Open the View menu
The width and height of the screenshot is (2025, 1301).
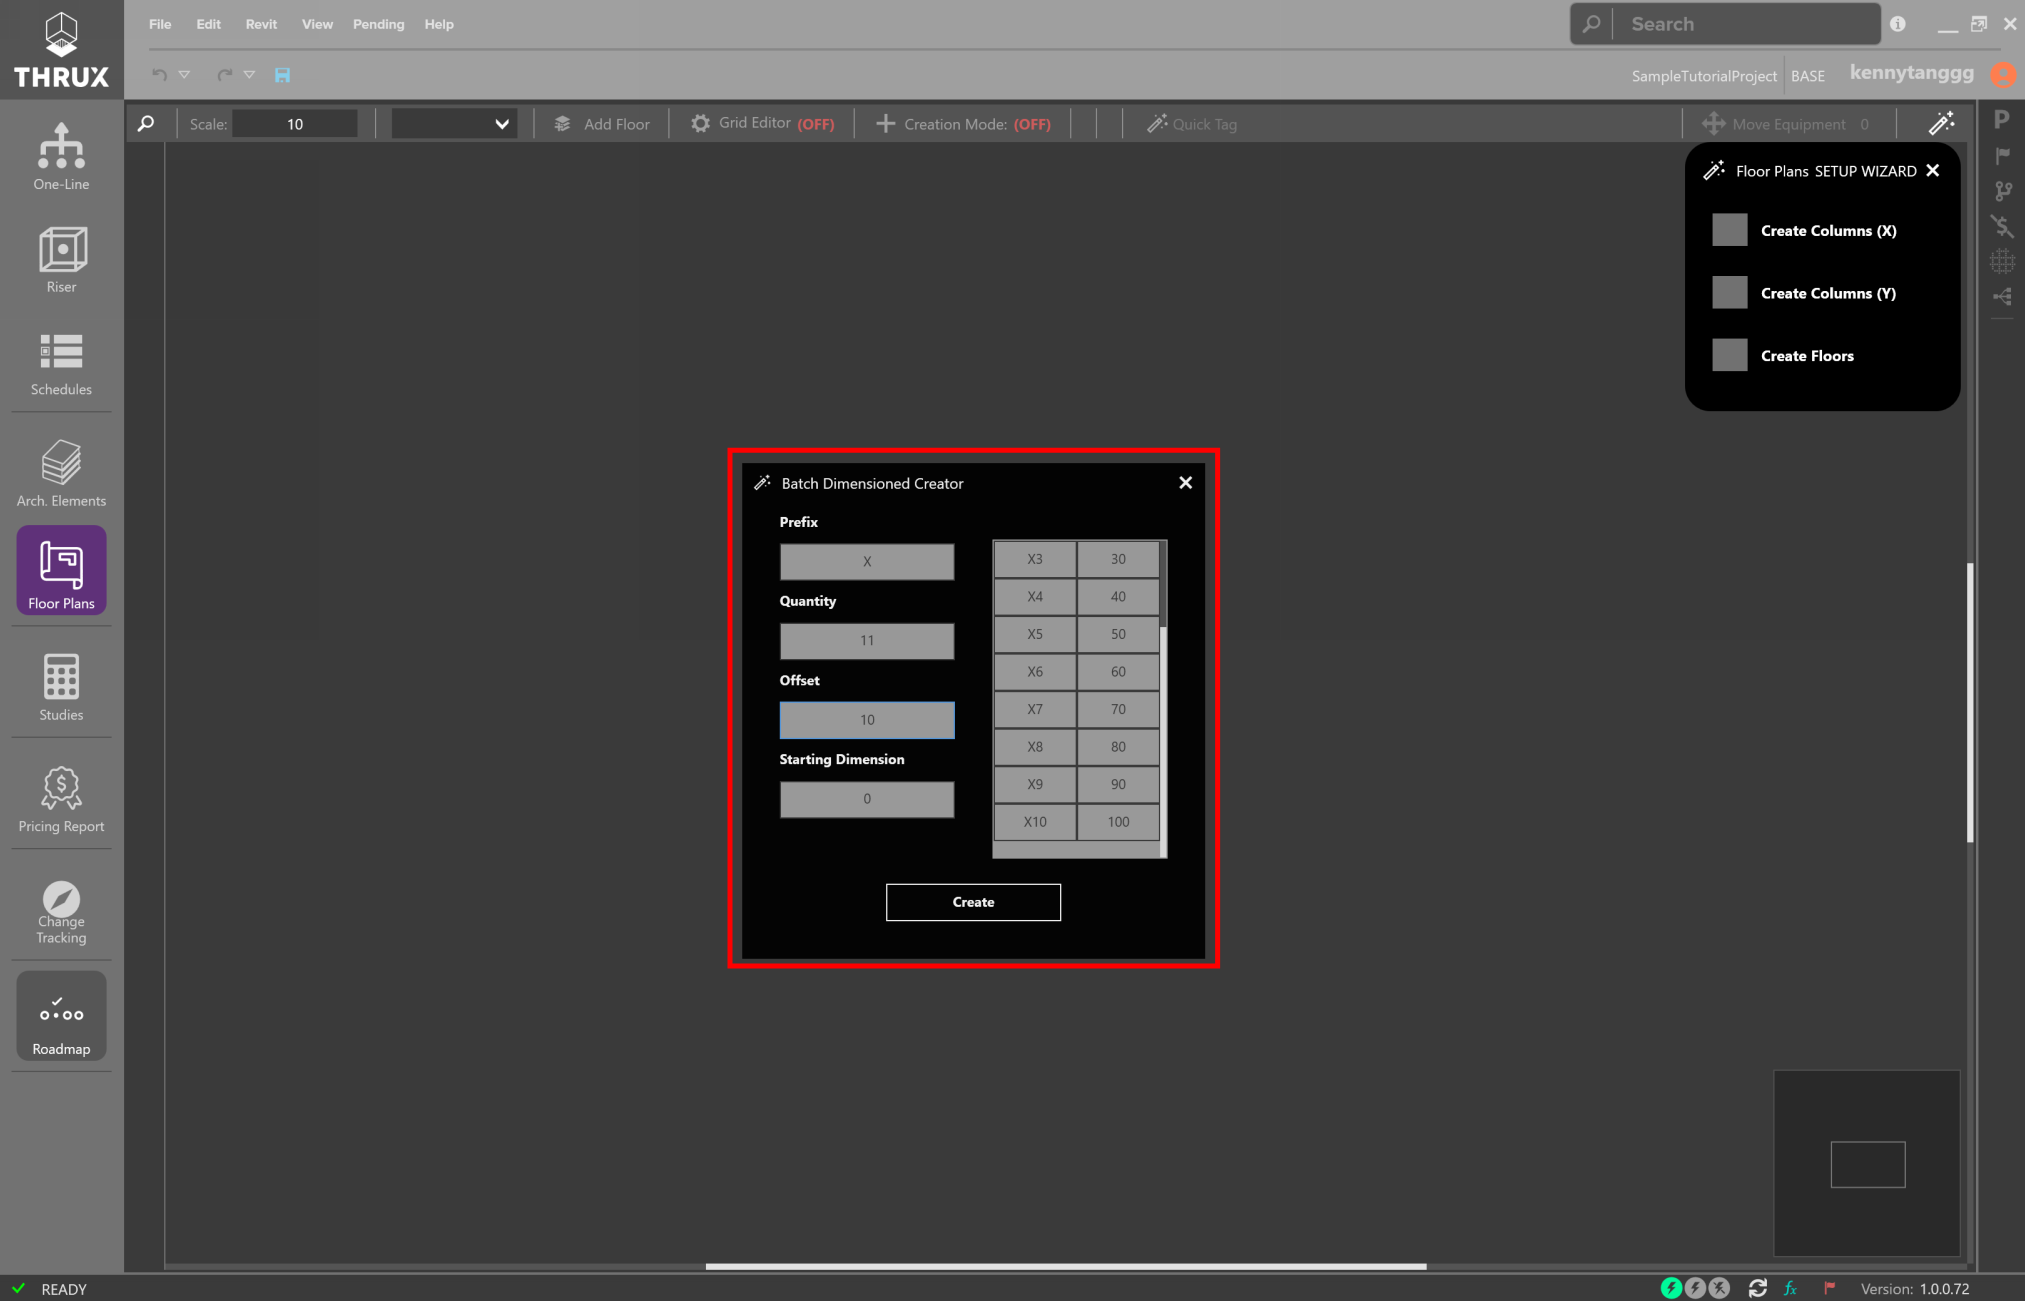coord(317,24)
